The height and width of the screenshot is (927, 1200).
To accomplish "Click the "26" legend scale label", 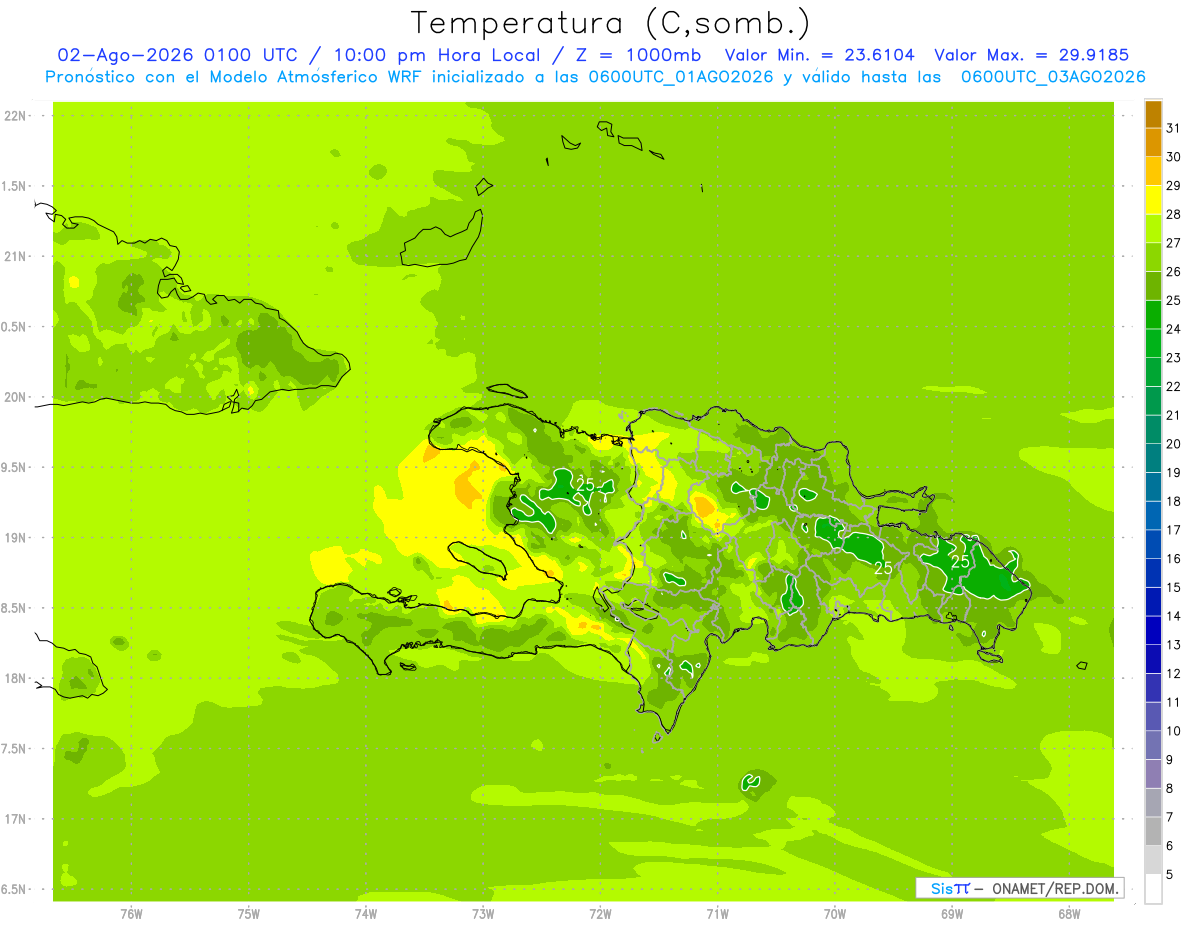I will pos(1174,272).
